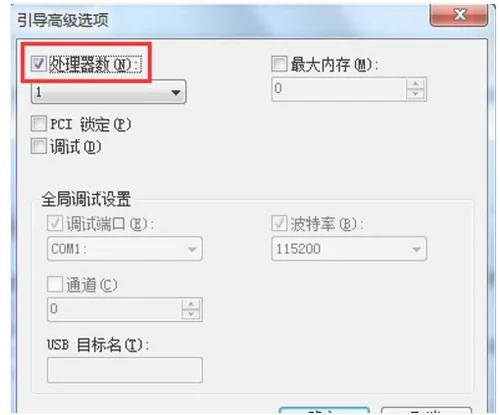Tick the PCI 锁定 checkbox
Screen dimensions: 500x415
coord(39,124)
